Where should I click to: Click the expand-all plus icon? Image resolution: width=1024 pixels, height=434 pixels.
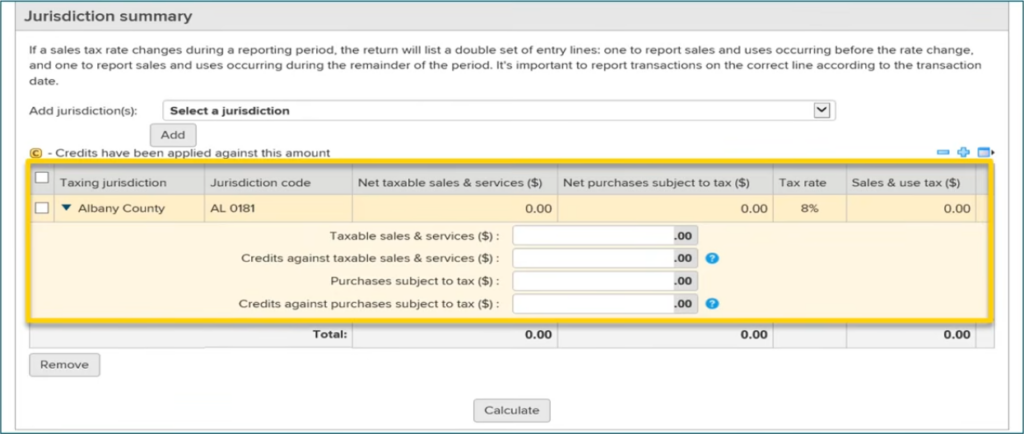(x=963, y=152)
